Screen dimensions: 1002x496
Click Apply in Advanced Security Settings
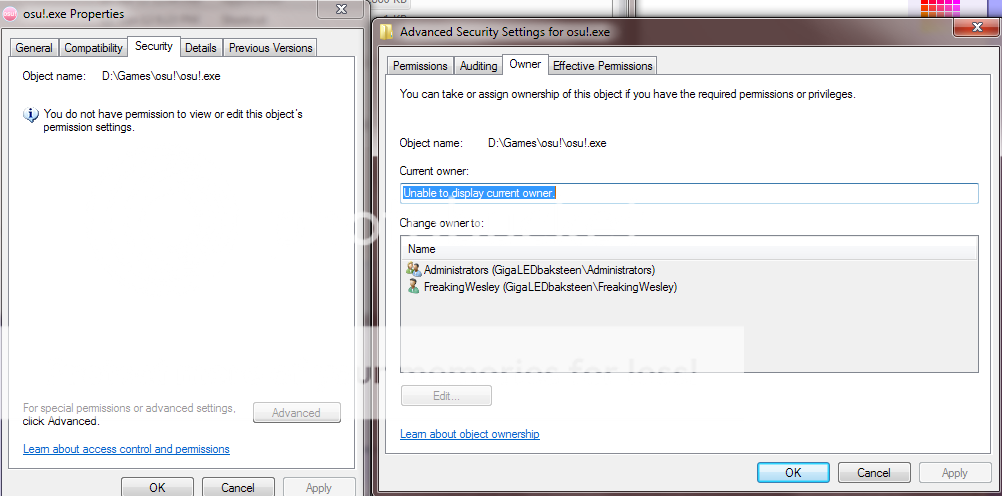[x=955, y=473]
